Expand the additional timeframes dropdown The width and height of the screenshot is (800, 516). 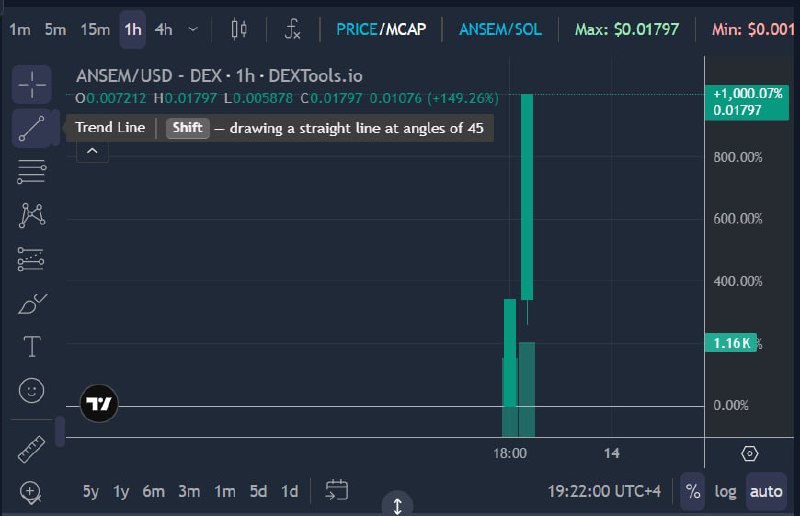pyautogui.click(x=193, y=29)
